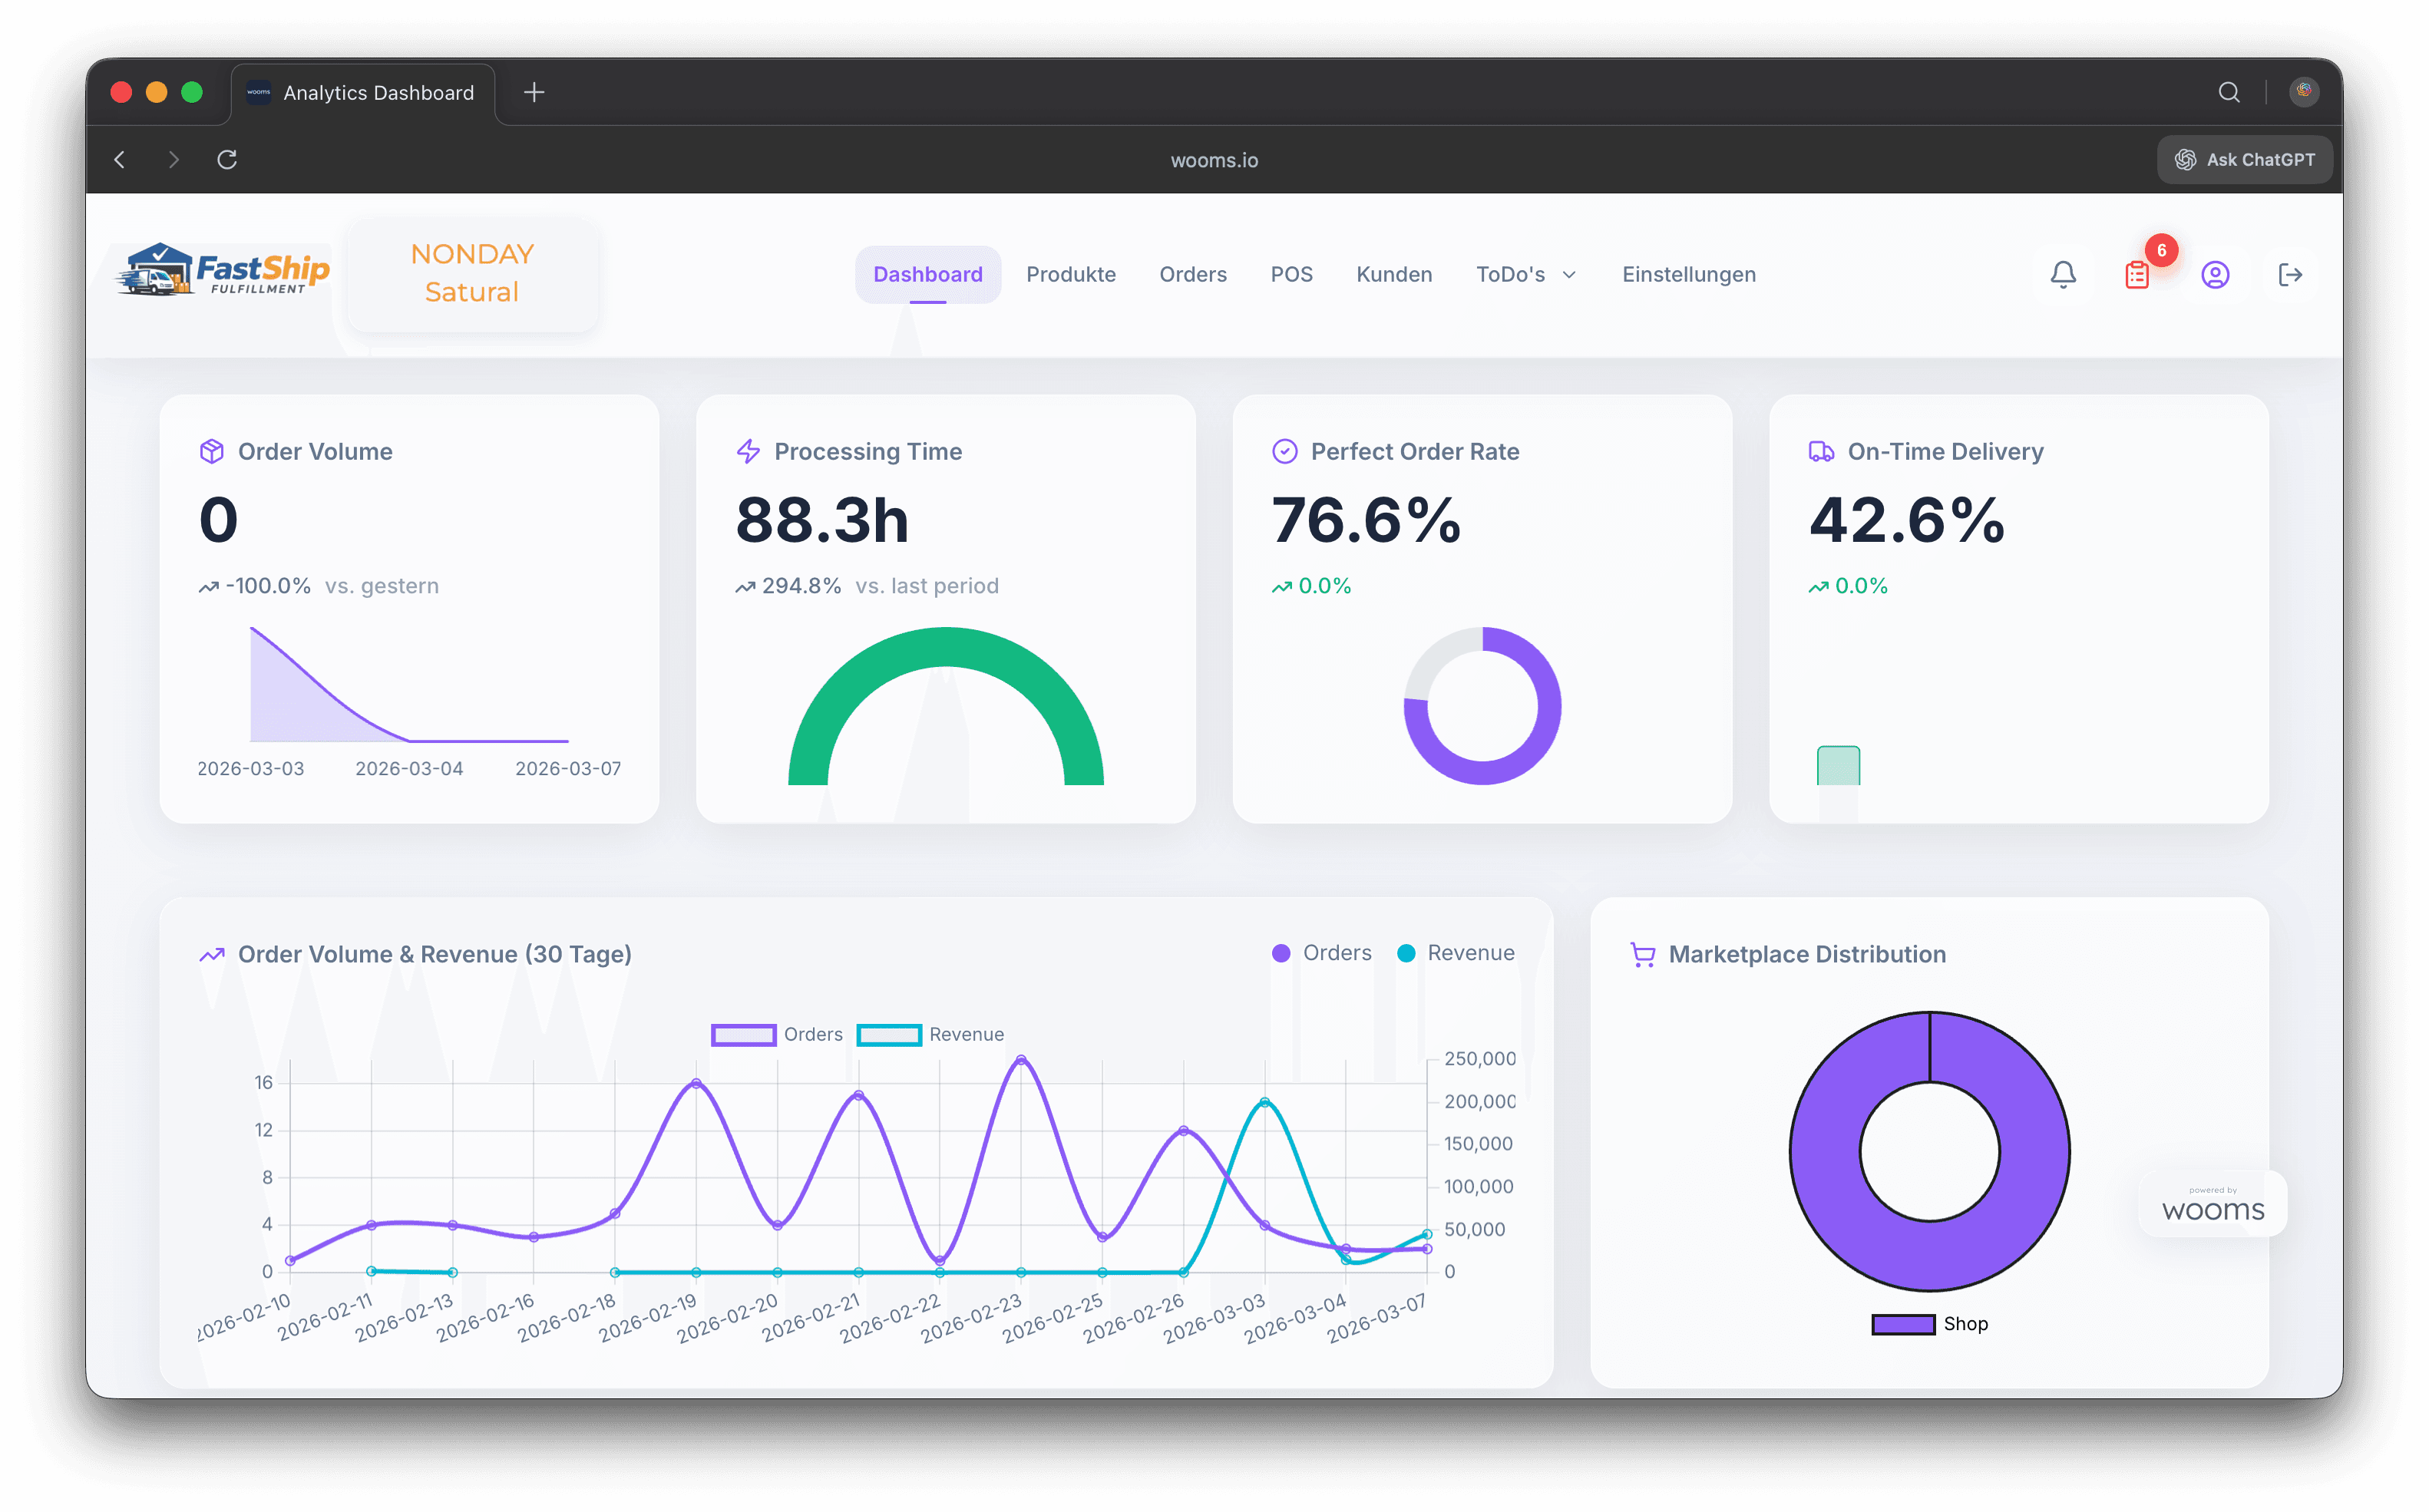Open the user profile icon

point(2215,274)
